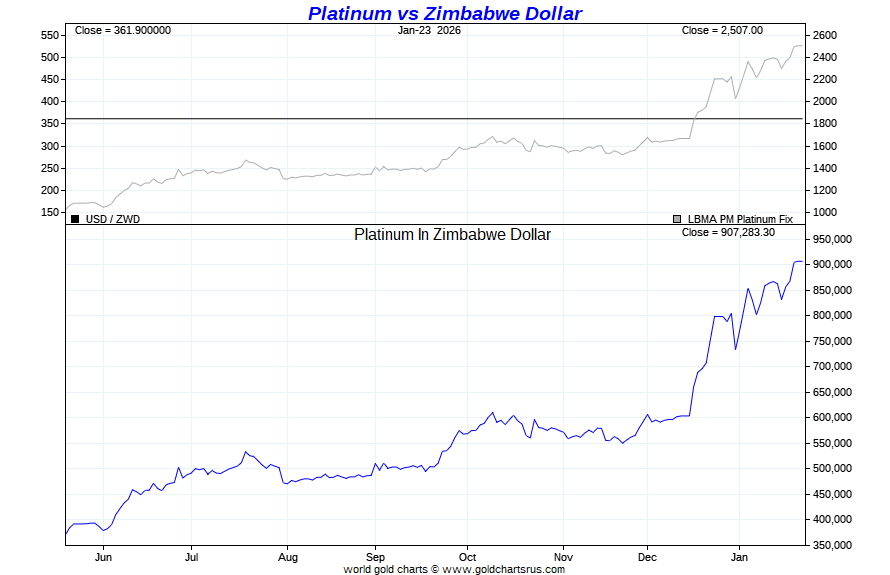Click the 550 tick on upper left axis
The image size is (890, 575).
click(49, 35)
